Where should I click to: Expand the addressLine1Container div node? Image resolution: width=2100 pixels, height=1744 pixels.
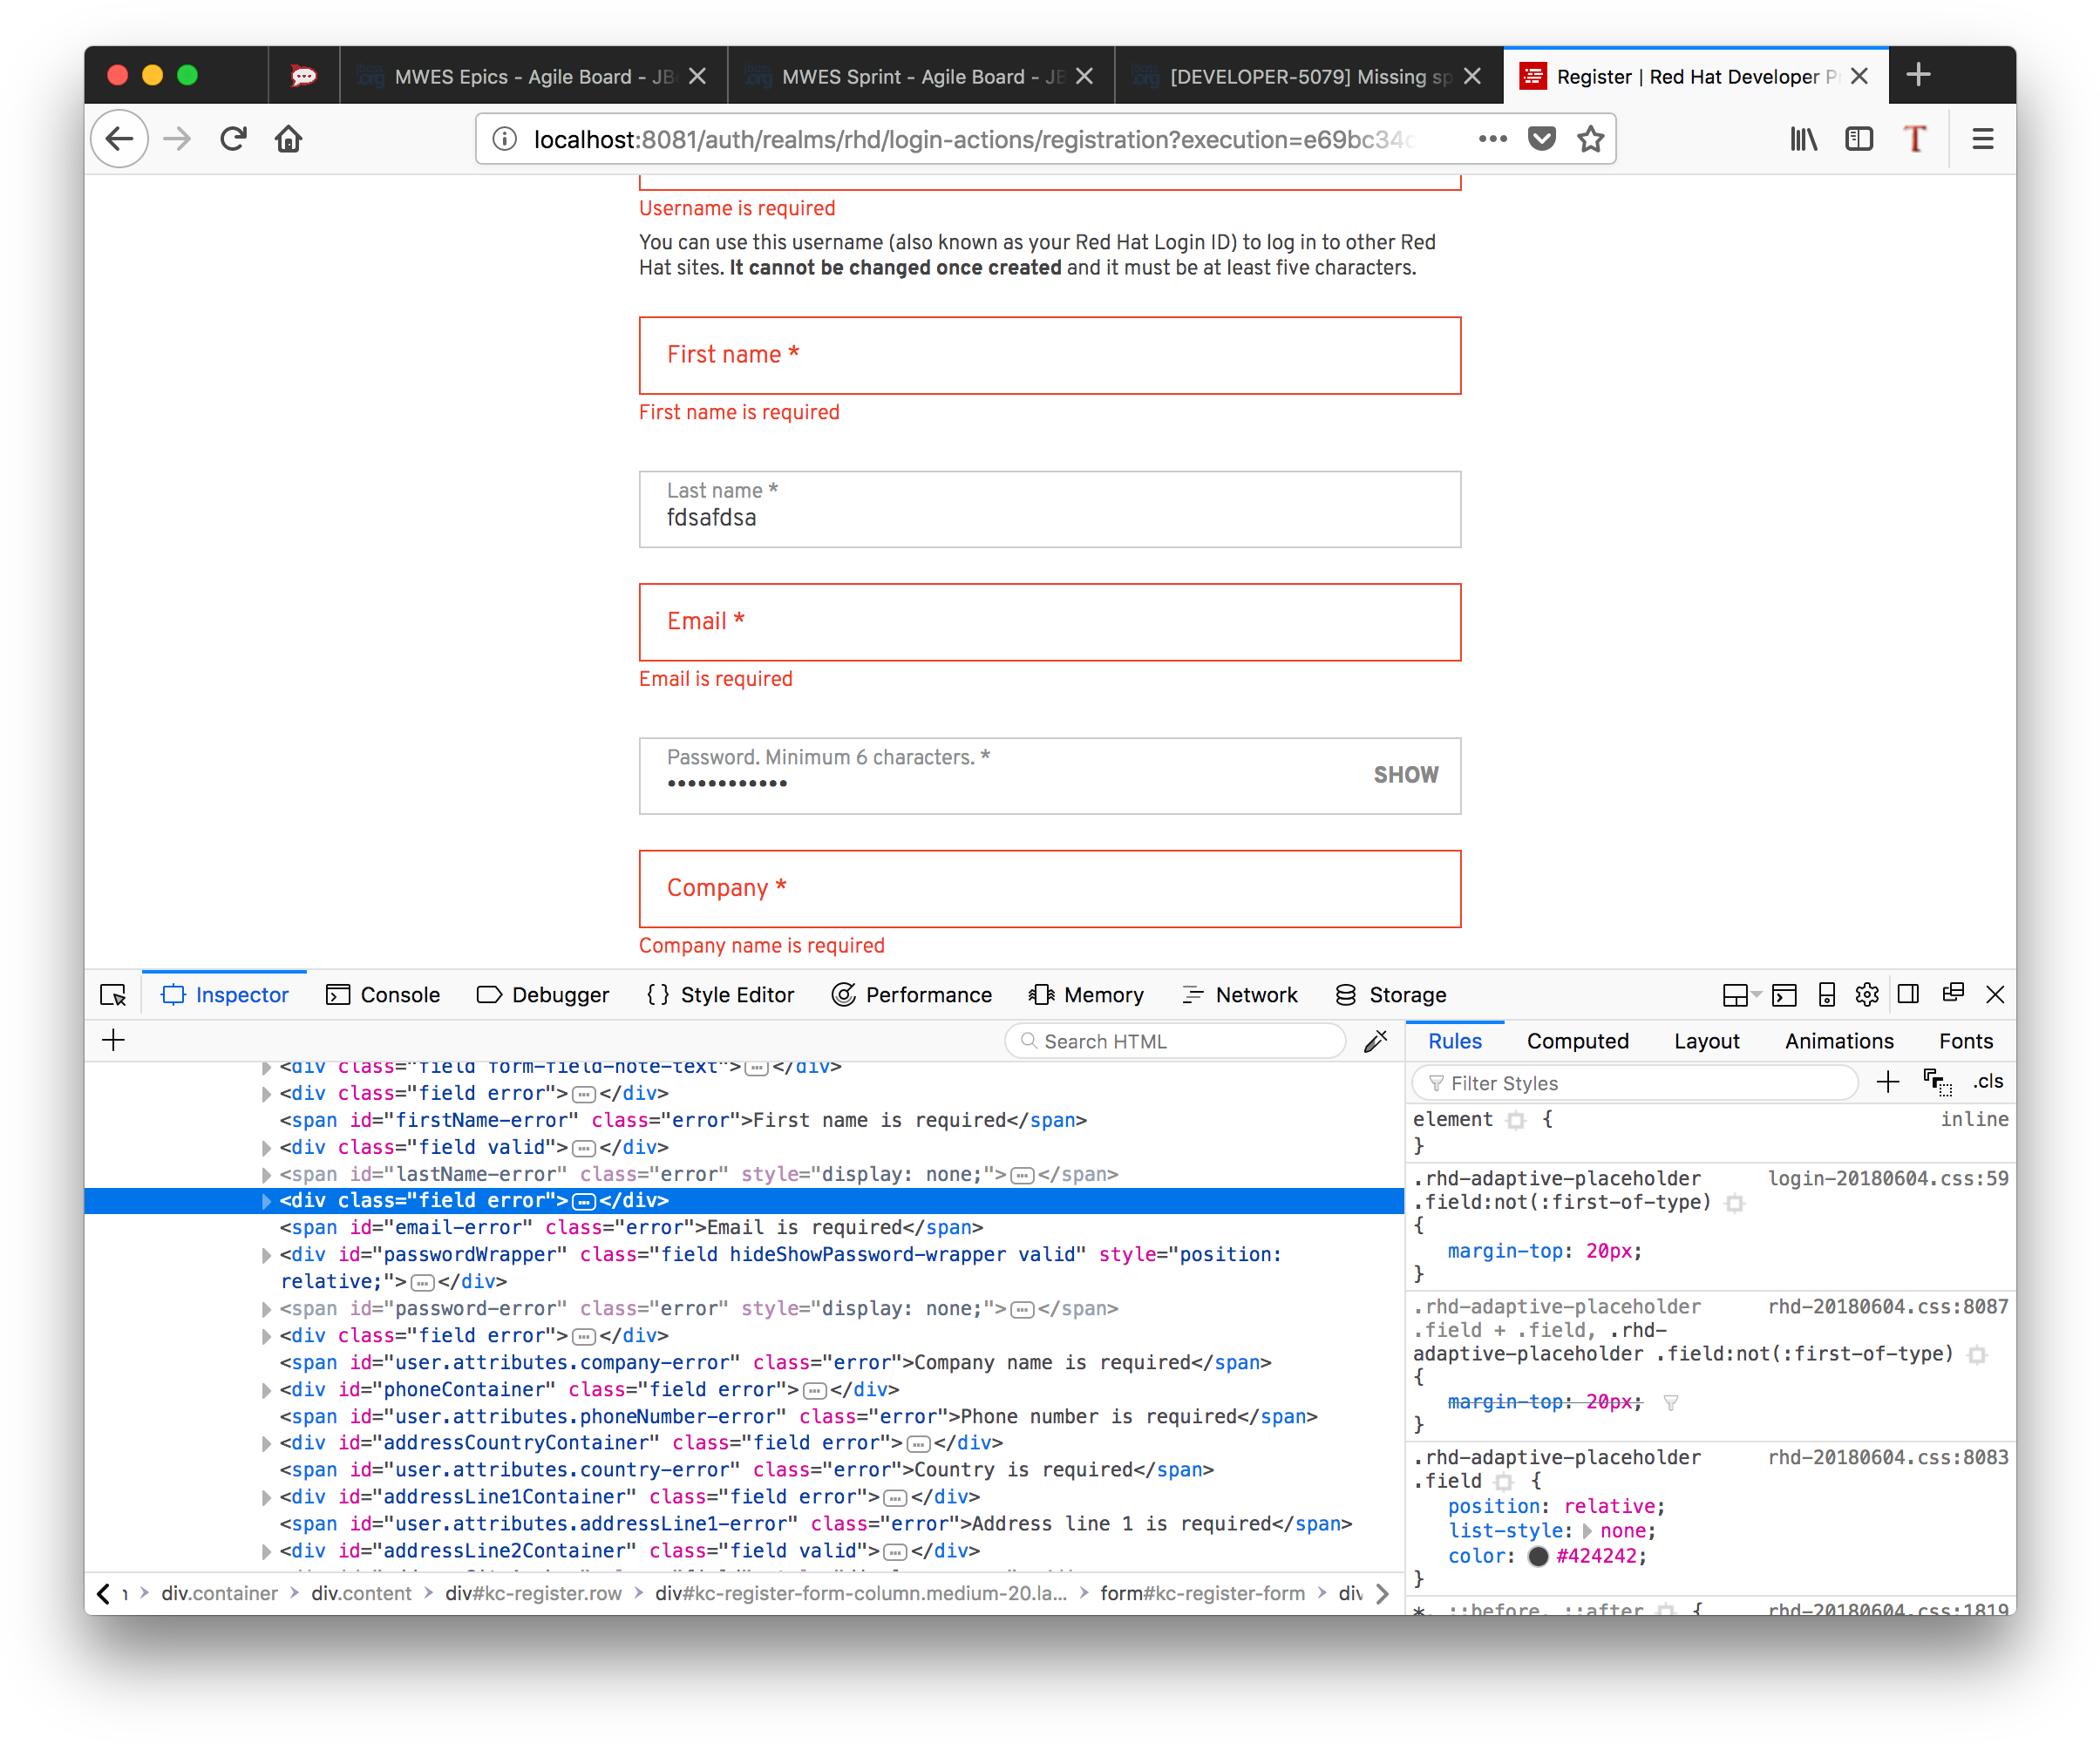266,1497
